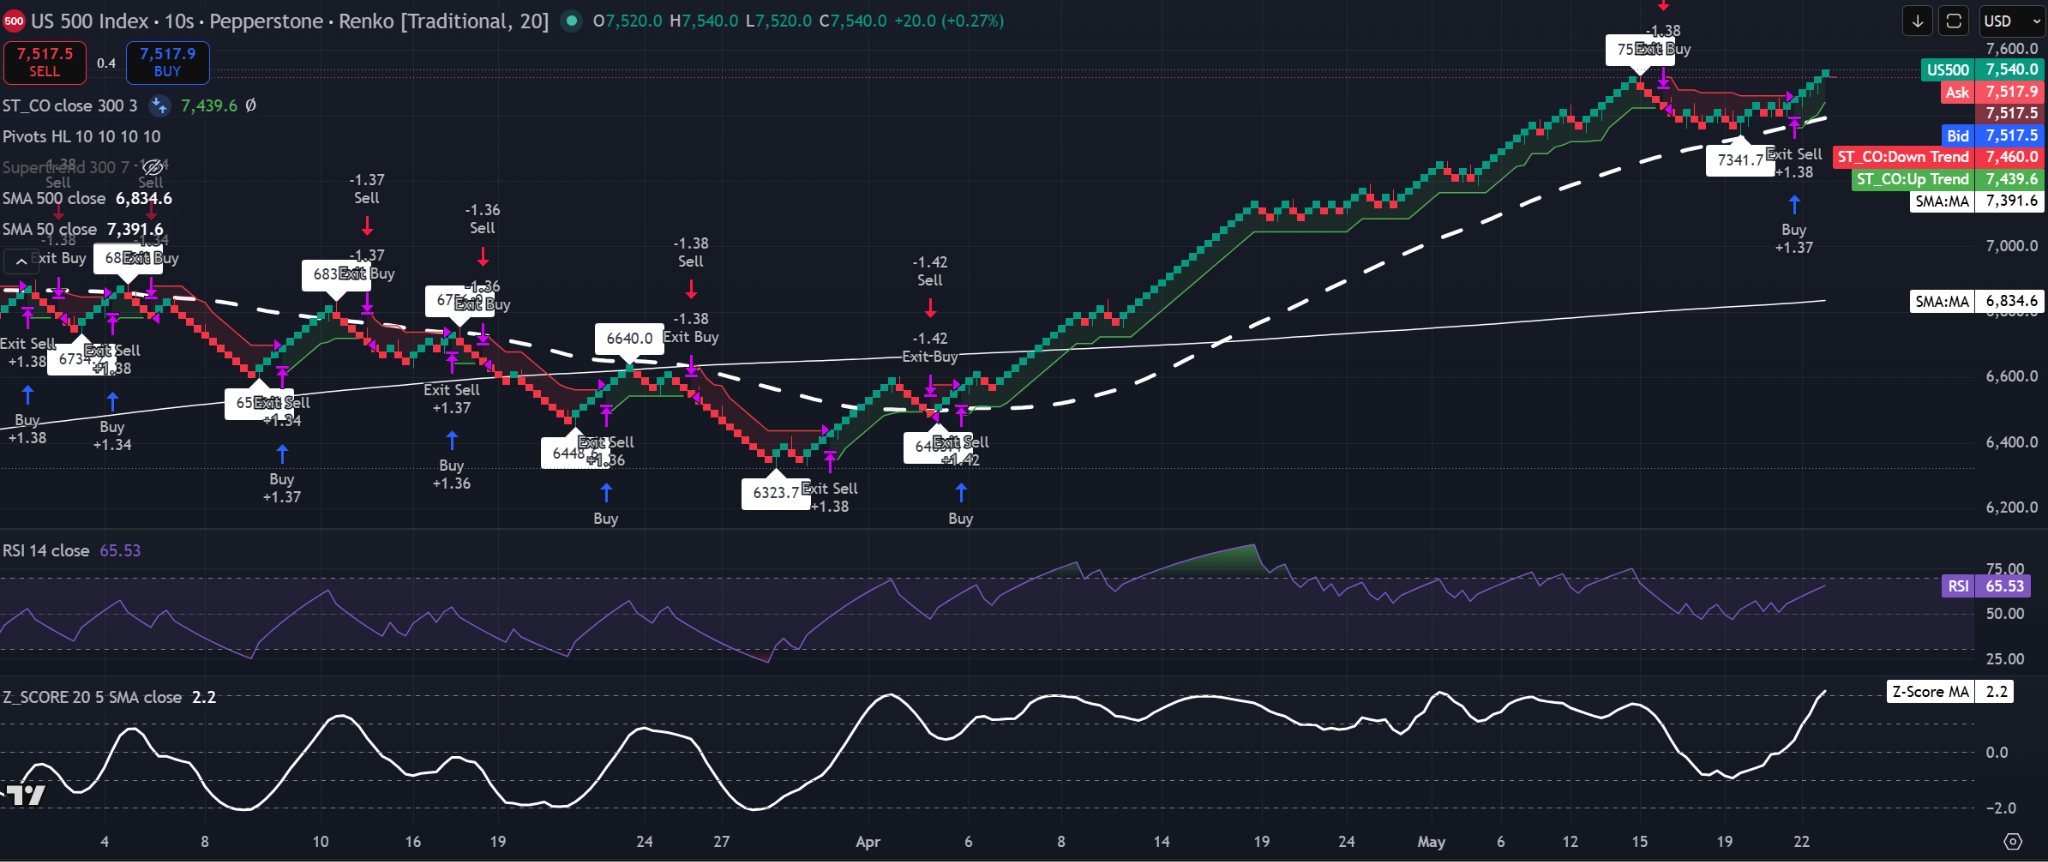The height and width of the screenshot is (862, 2048).
Task: Click the Apr marker on the time axis
Action: point(868,842)
